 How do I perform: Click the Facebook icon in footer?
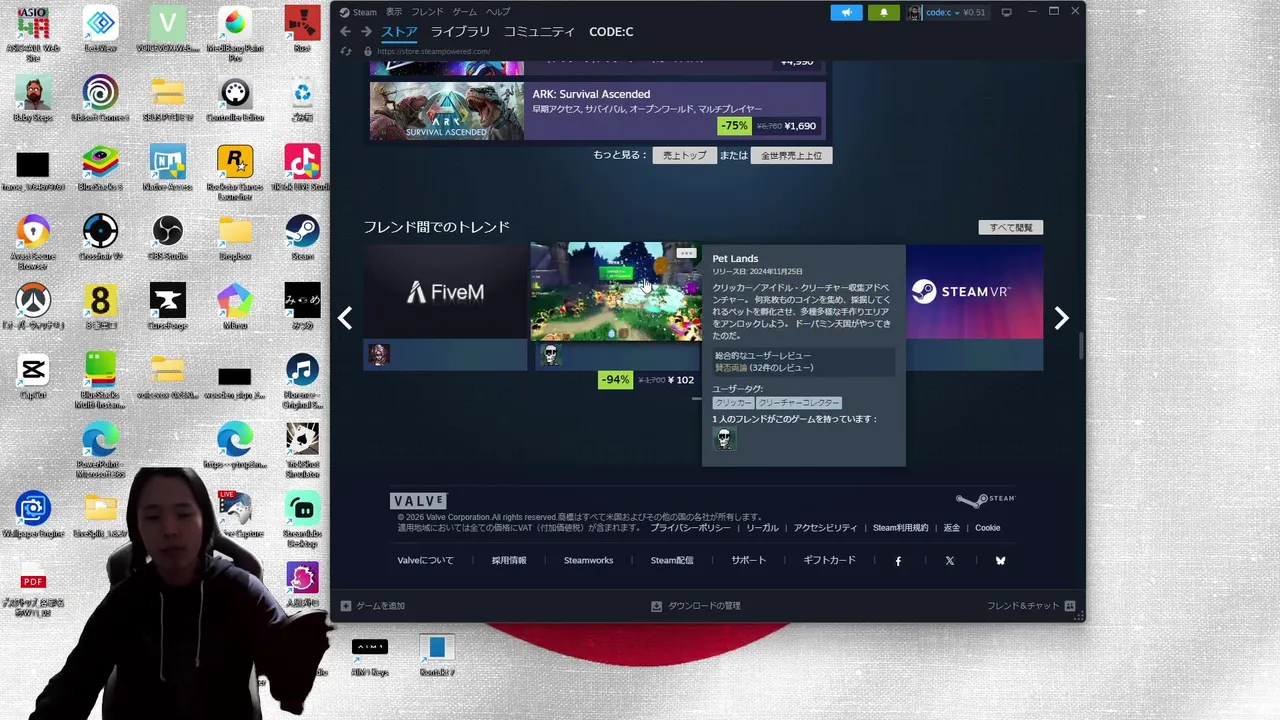coord(898,561)
